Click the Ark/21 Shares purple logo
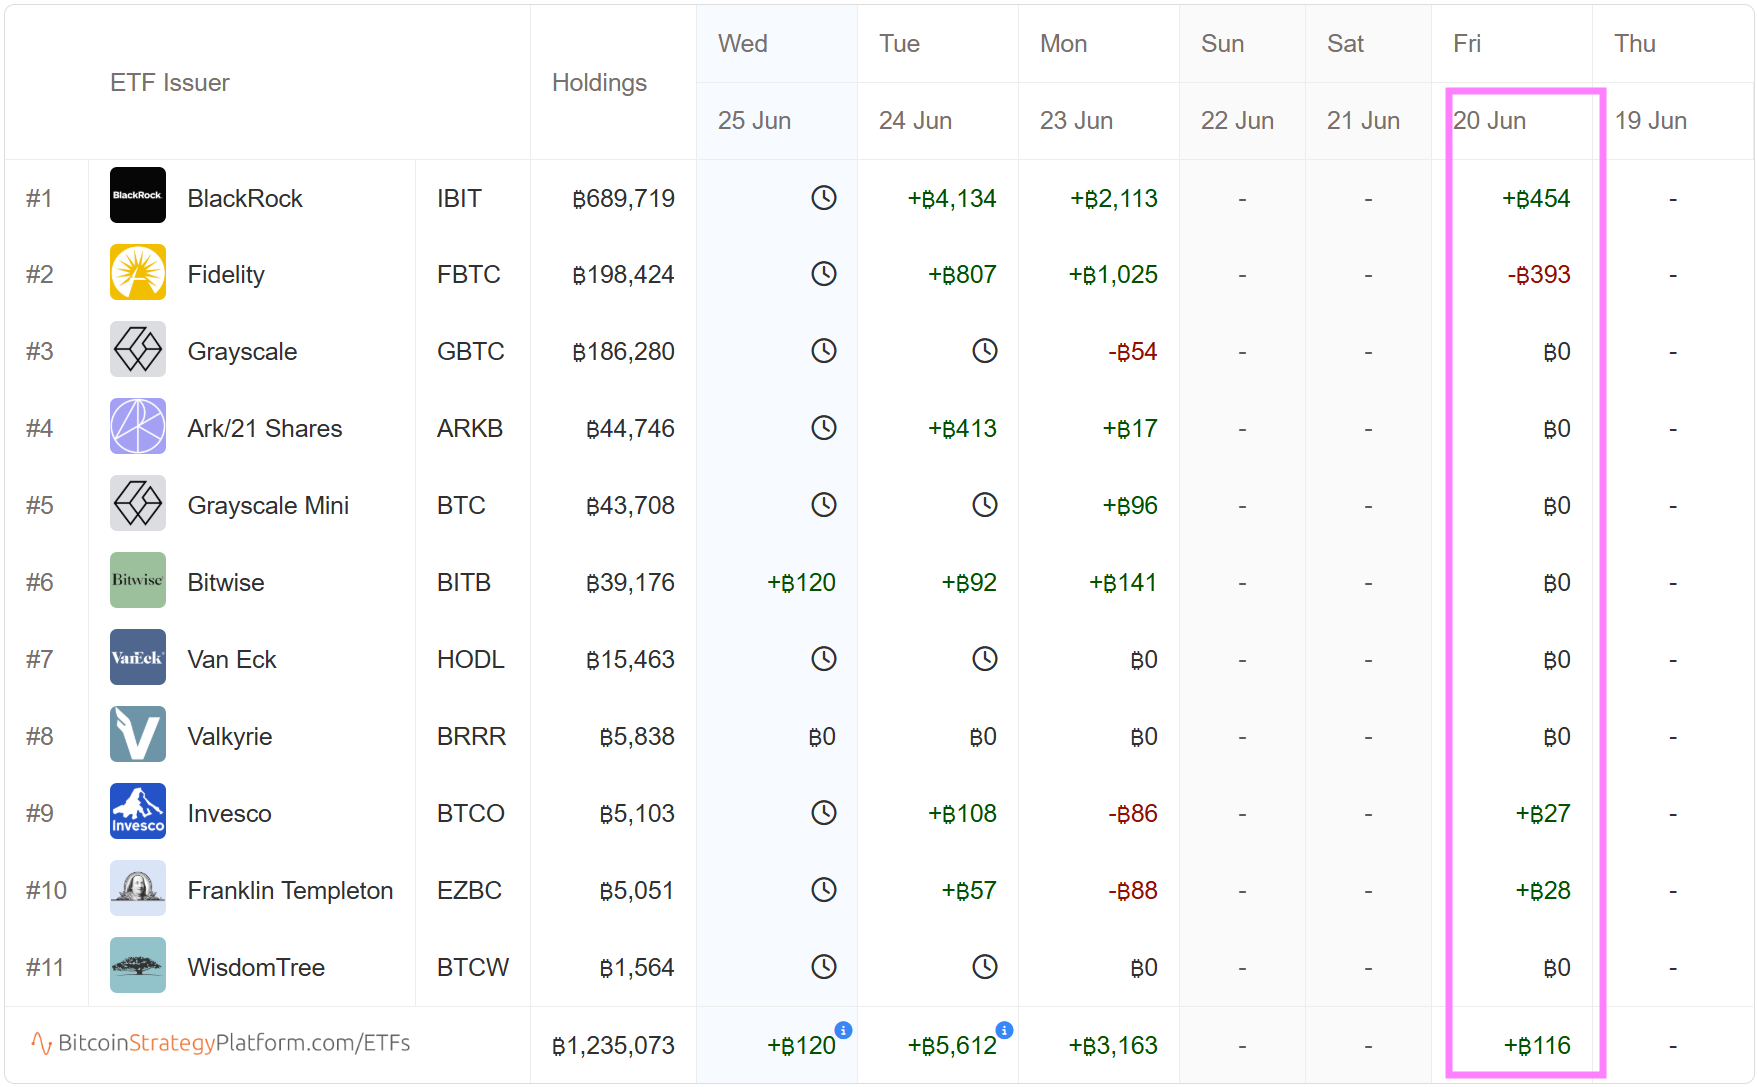Image resolution: width=1757 pixels, height=1087 pixels. pyautogui.click(x=137, y=426)
